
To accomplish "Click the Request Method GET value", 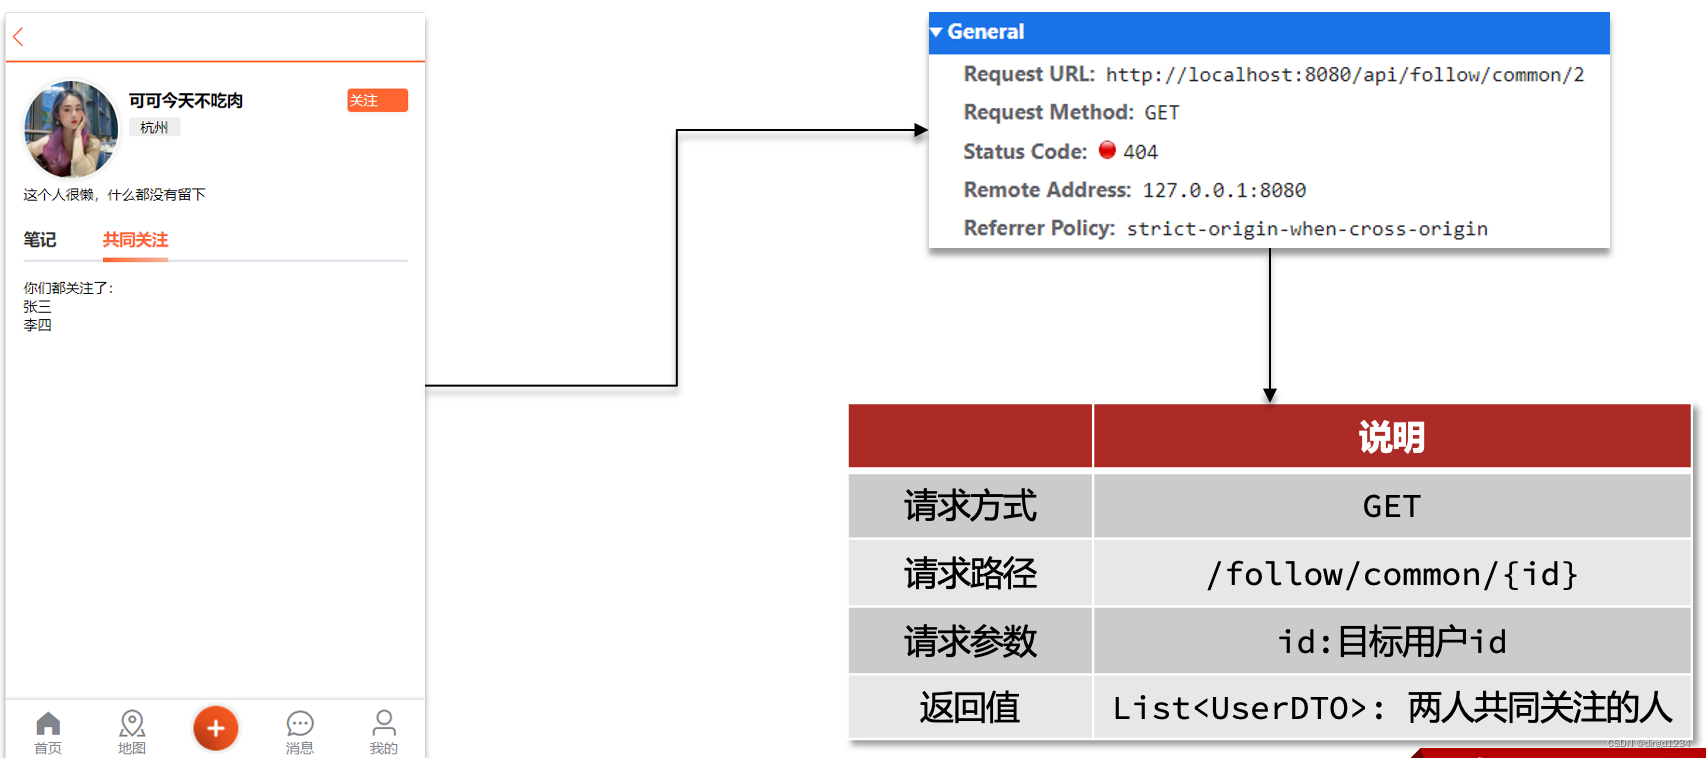I will coord(1162,113).
